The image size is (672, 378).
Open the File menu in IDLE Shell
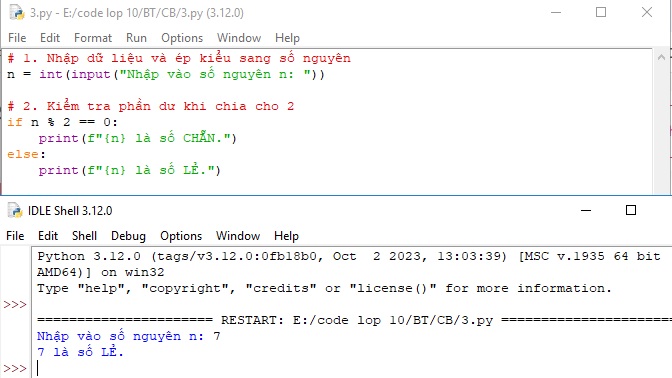point(15,236)
